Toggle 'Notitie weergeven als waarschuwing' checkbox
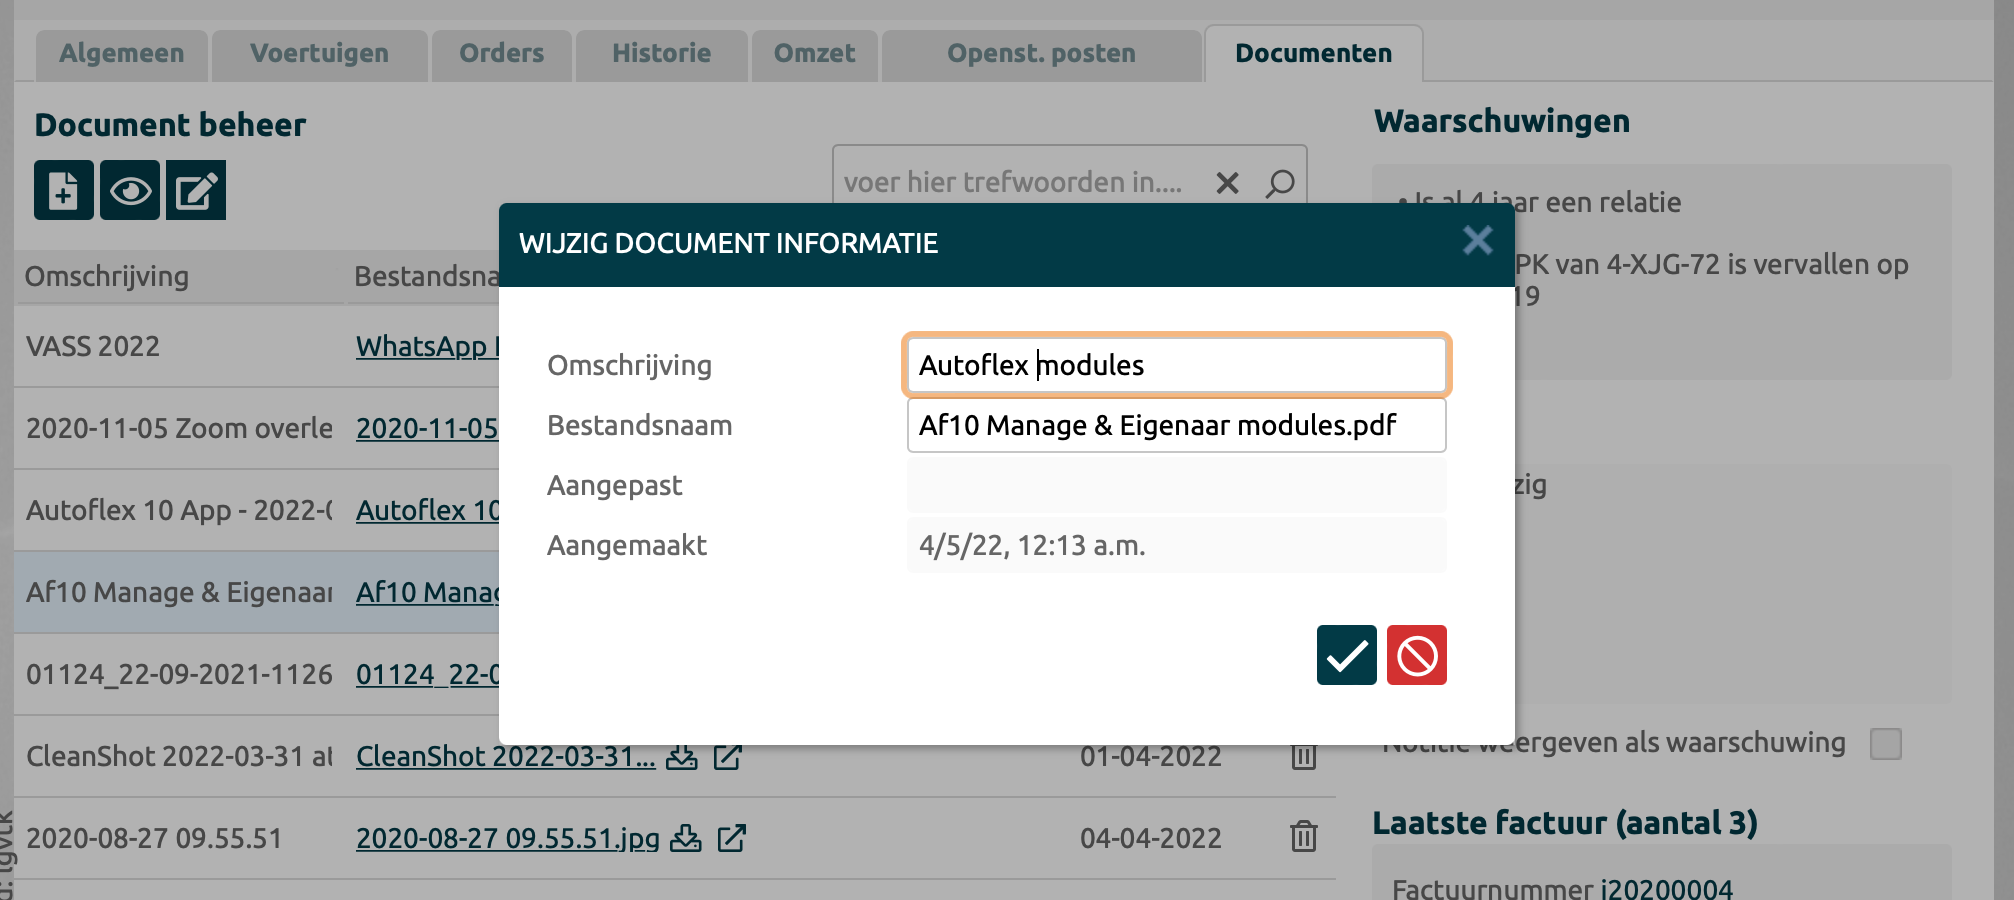 1885,744
